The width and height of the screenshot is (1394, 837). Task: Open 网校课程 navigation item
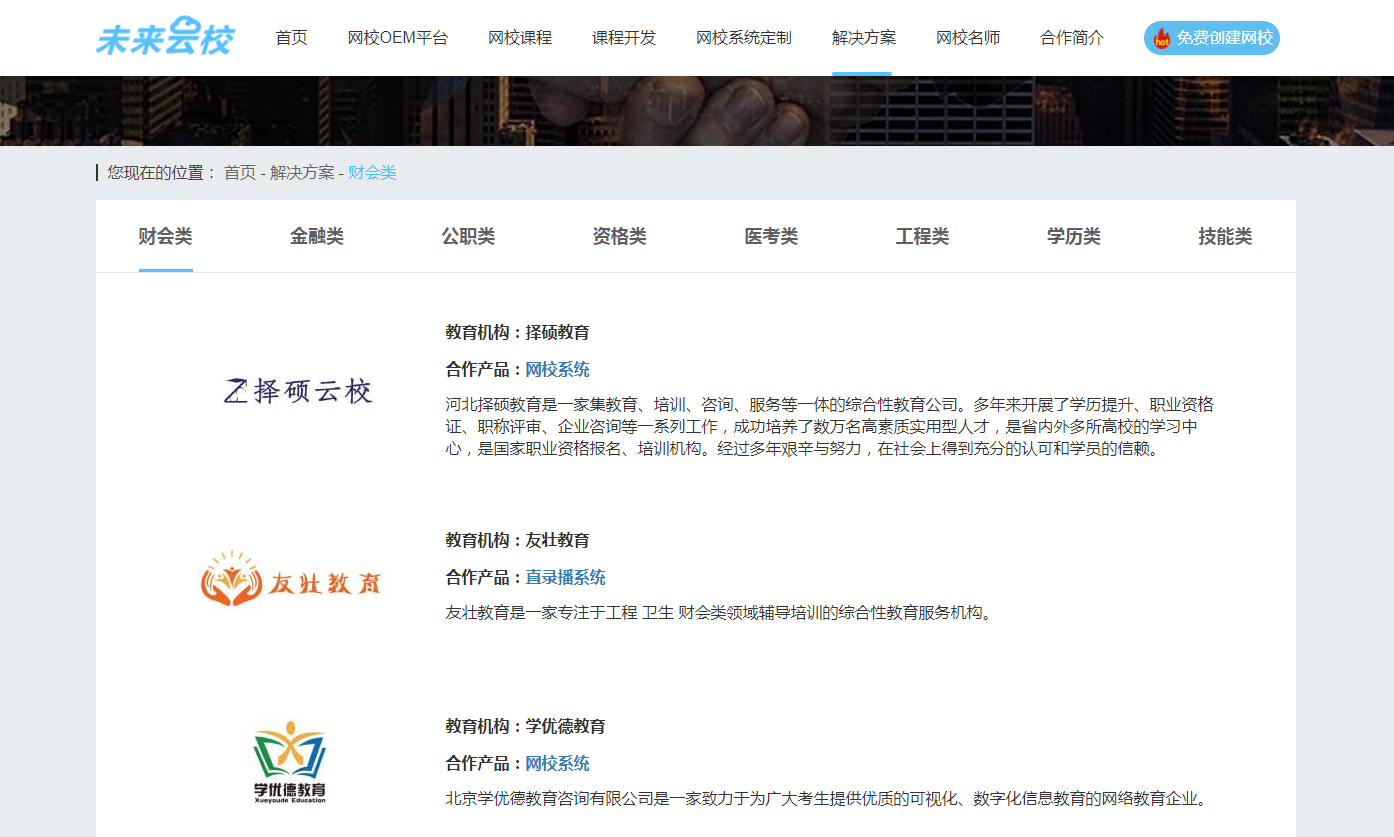tap(520, 38)
